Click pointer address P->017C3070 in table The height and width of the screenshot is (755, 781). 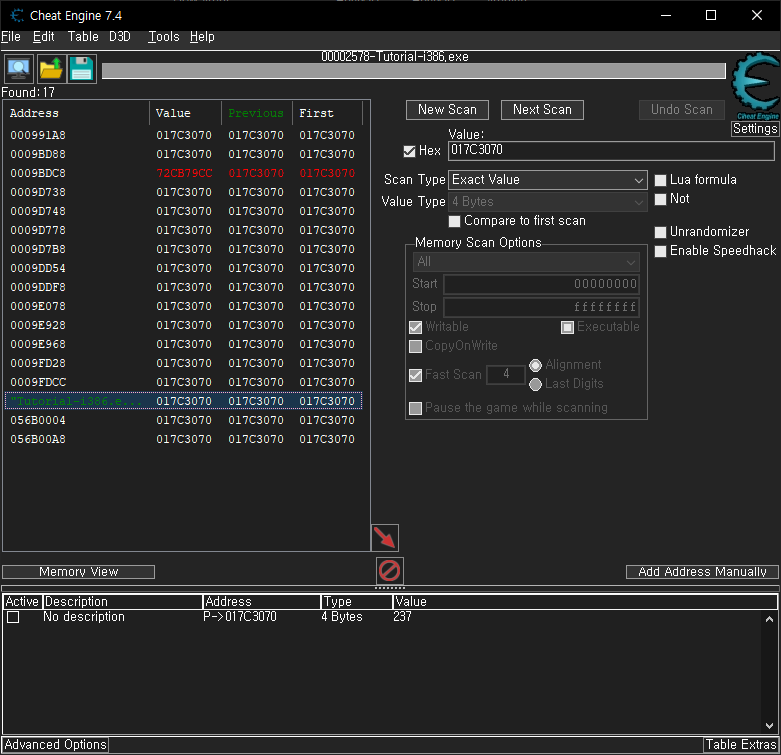[x=240, y=617]
